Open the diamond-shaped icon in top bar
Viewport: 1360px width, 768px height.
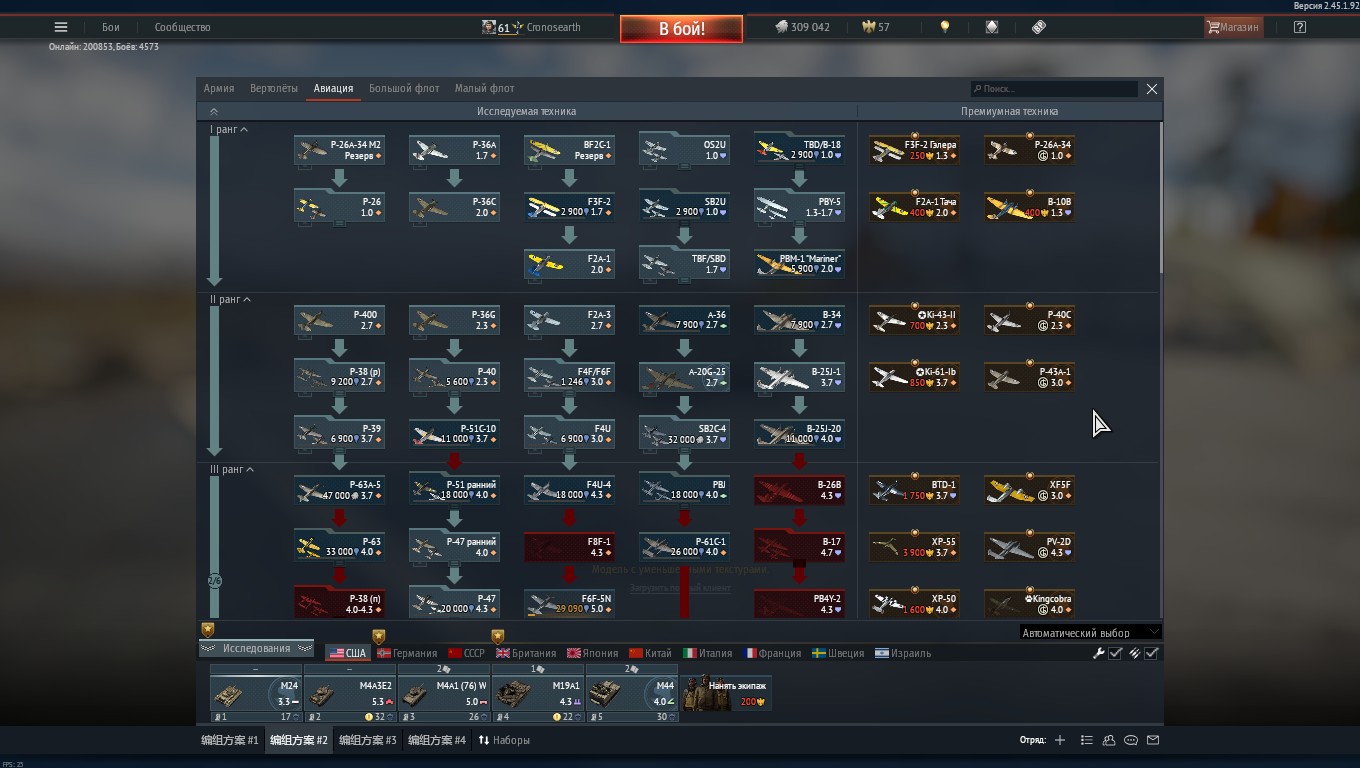pyautogui.click(x=992, y=27)
